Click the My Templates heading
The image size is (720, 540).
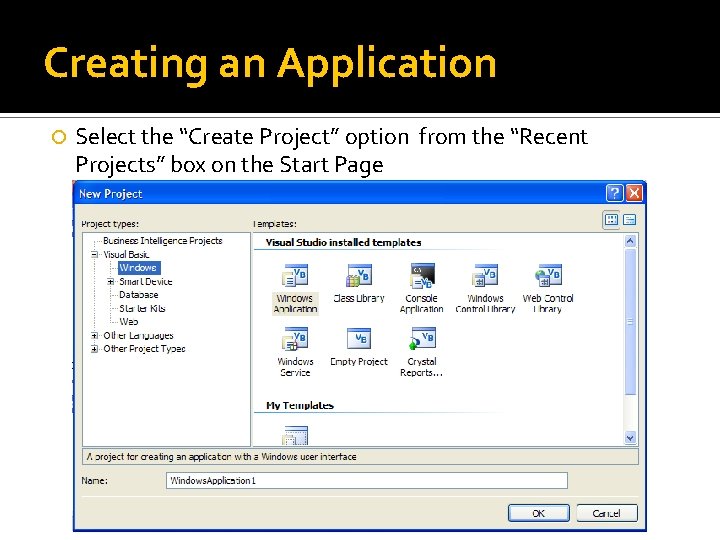pos(300,405)
